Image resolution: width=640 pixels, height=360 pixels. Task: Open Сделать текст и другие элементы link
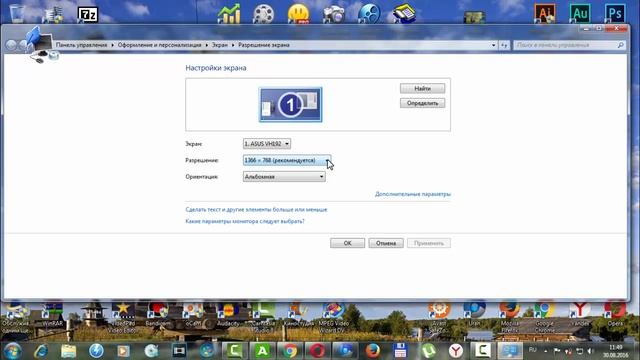pos(256,210)
